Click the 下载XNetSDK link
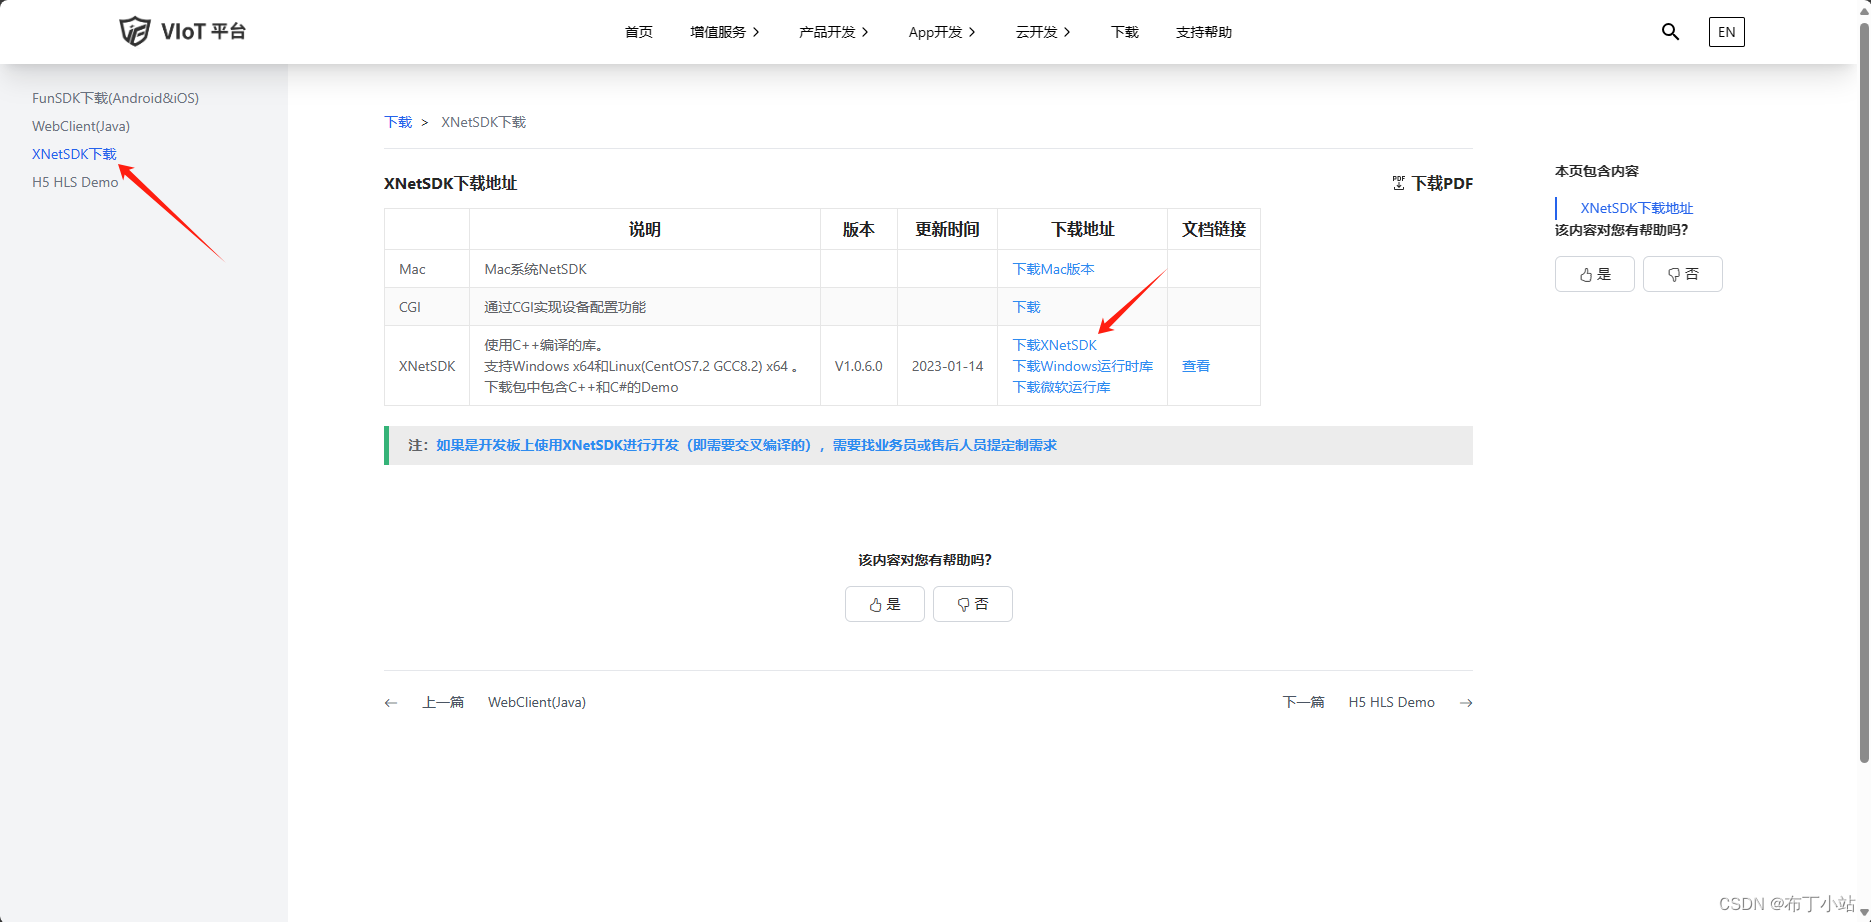 click(1054, 345)
